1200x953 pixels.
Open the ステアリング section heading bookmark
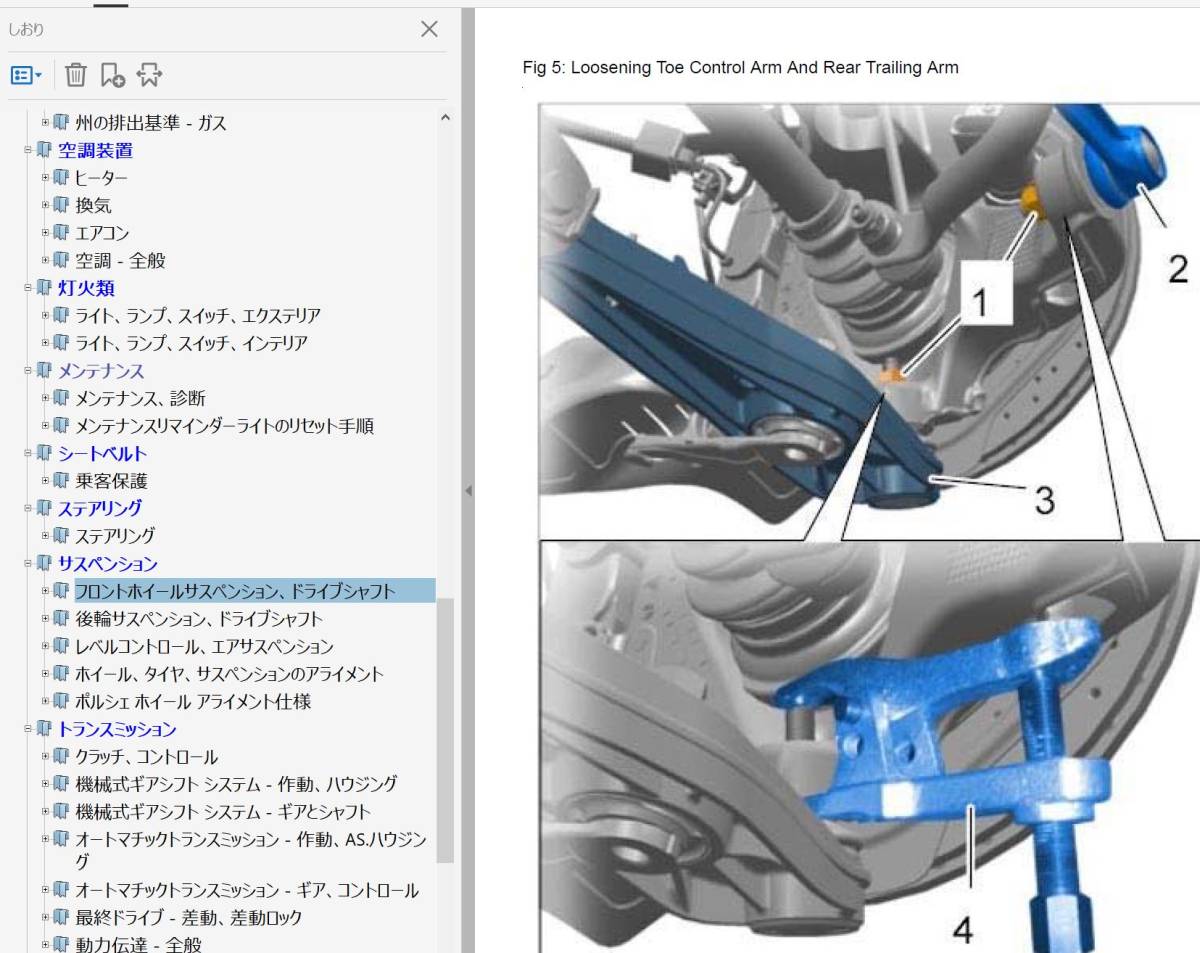coord(99,508)
